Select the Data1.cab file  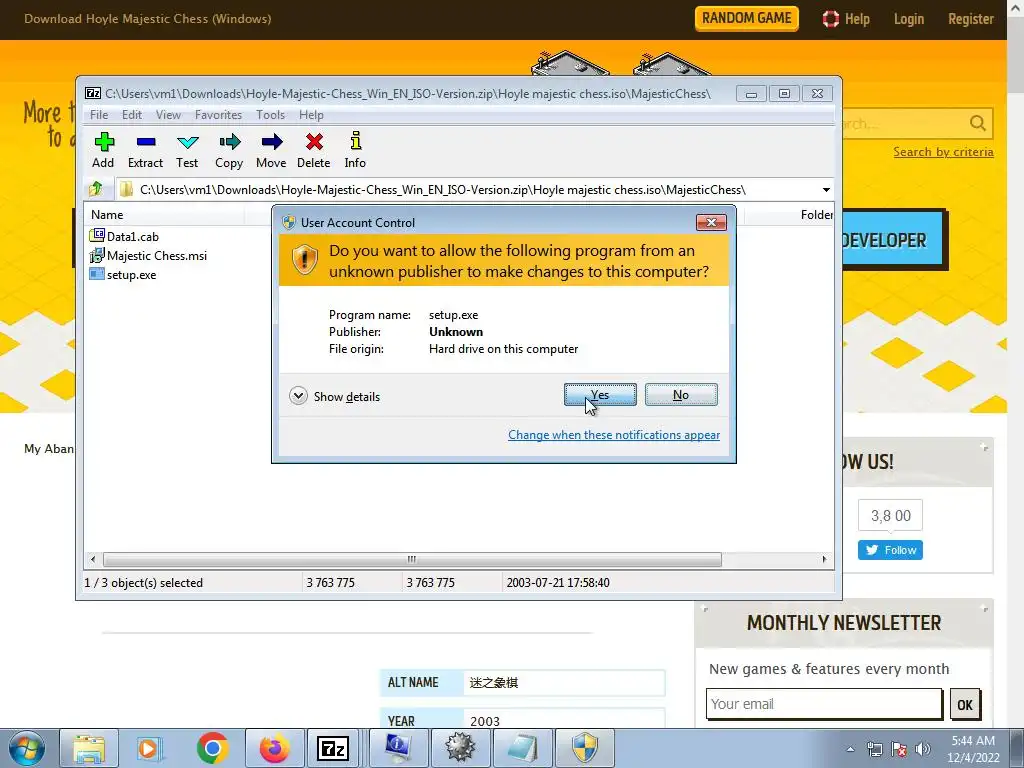pyautogui.click(x=124, y=236)
